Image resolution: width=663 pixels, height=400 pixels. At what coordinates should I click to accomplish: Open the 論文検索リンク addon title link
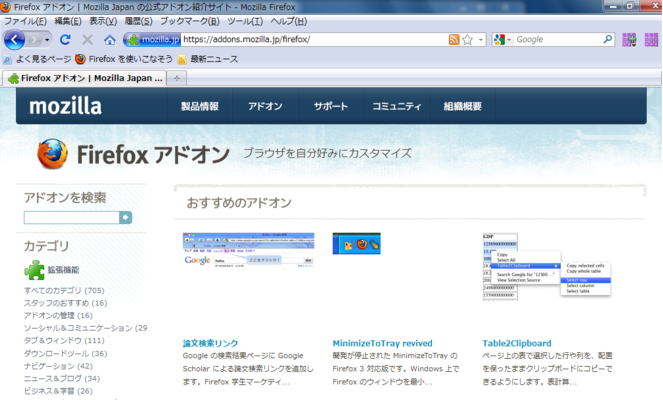(210, 343)
